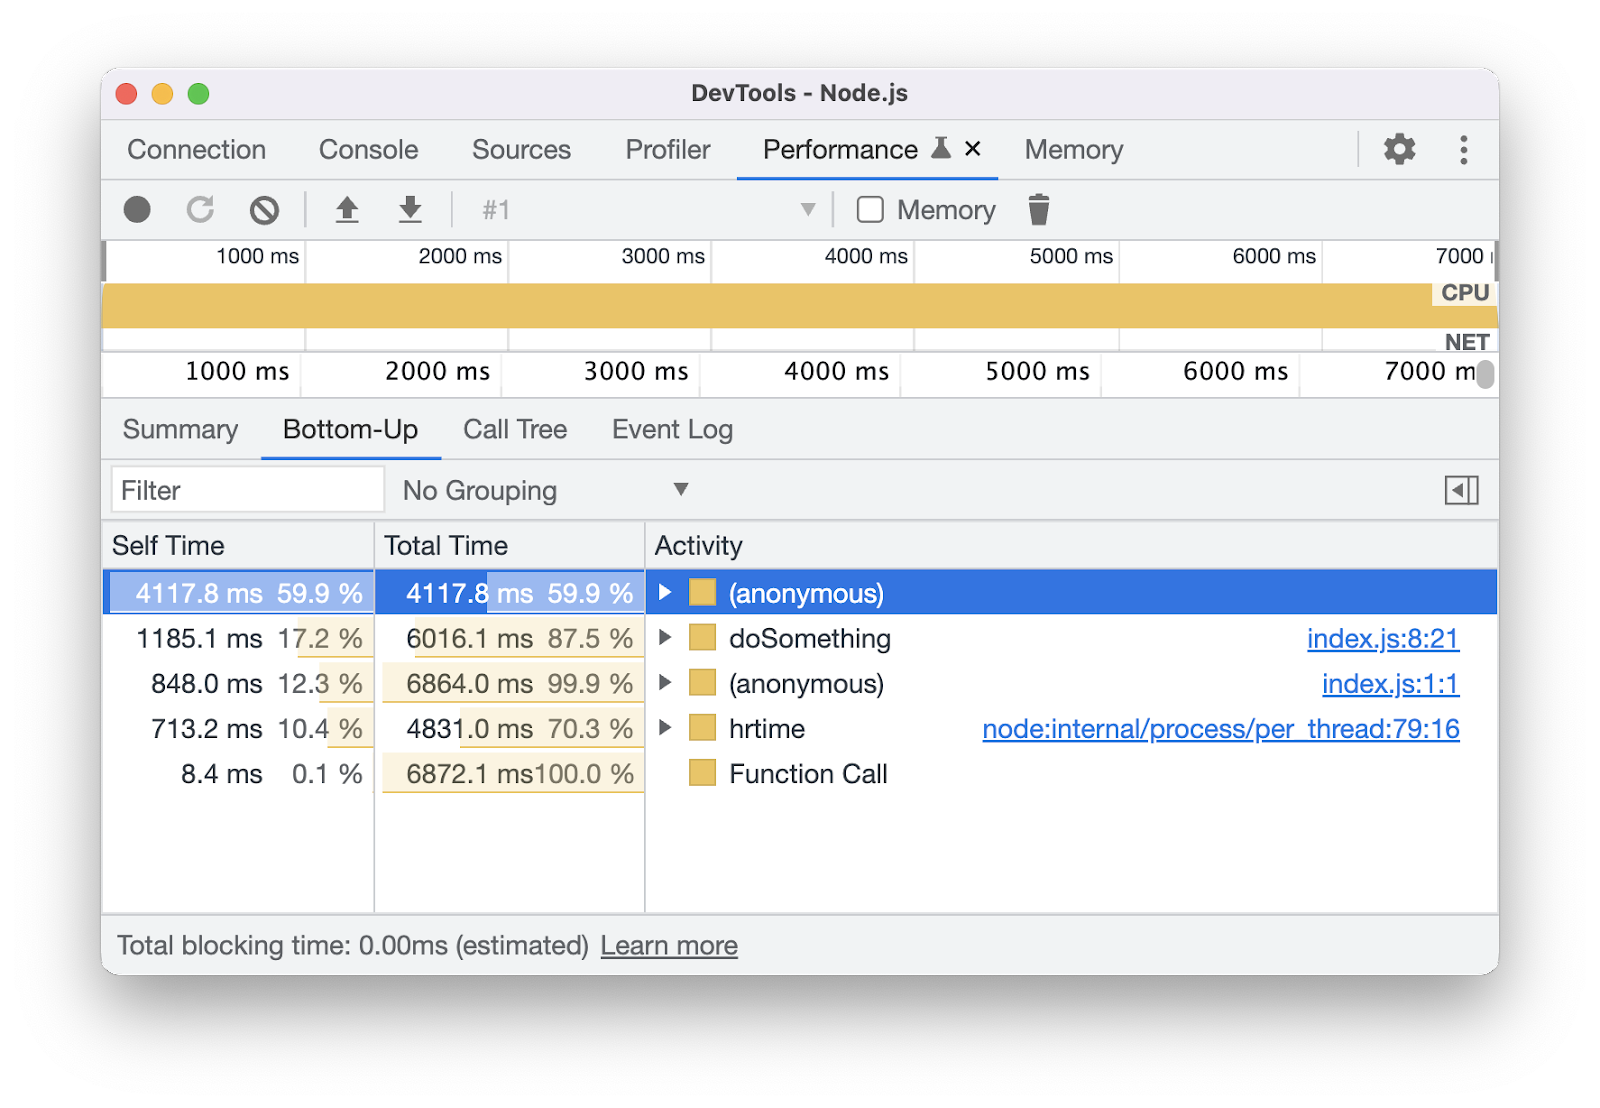Open DevTools settings with the gear icon

pos(1399,149)
